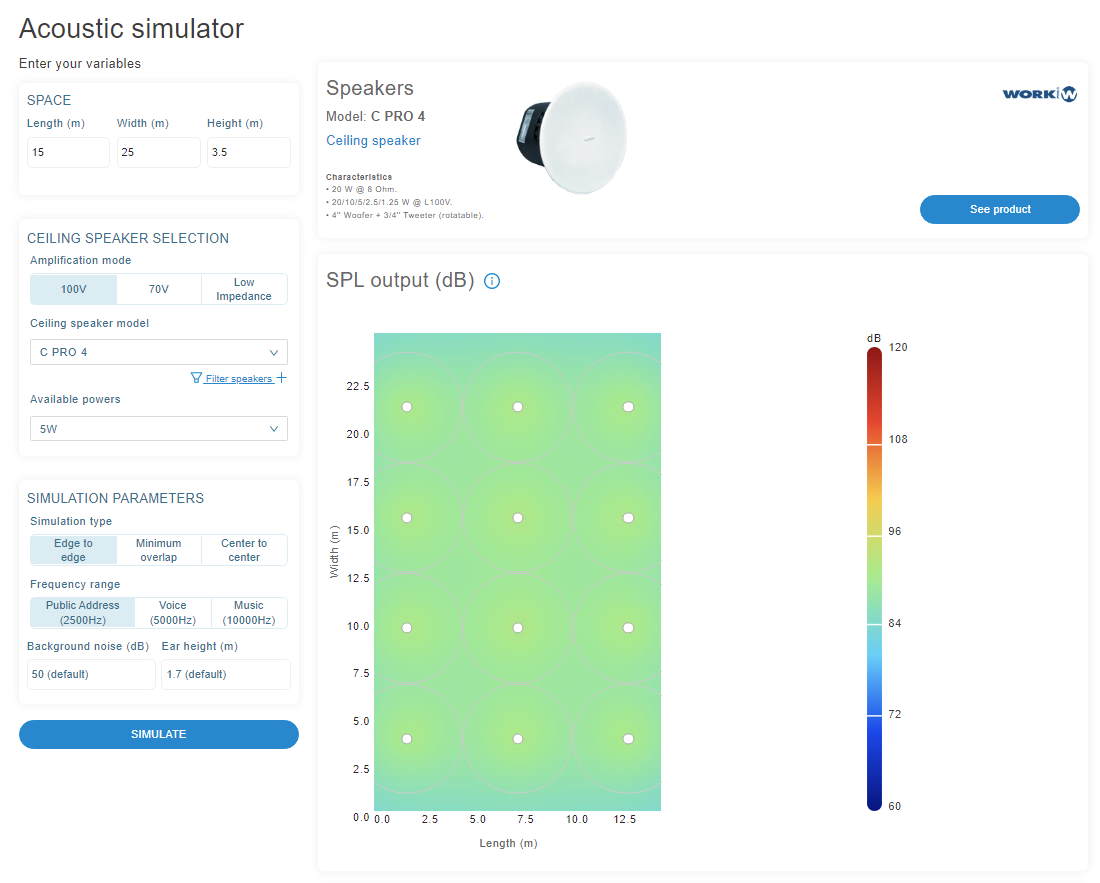Open the Ceiling speaker model dropdown
Viewport: 1100px width, 883px height.
pyautogui.click(x=159, y=352)
